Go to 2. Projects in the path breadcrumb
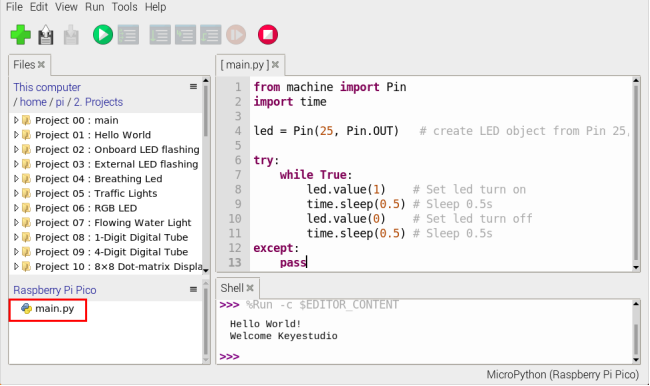Image resolution: width=650 pixels, height=386 pixels. [98, 102]
